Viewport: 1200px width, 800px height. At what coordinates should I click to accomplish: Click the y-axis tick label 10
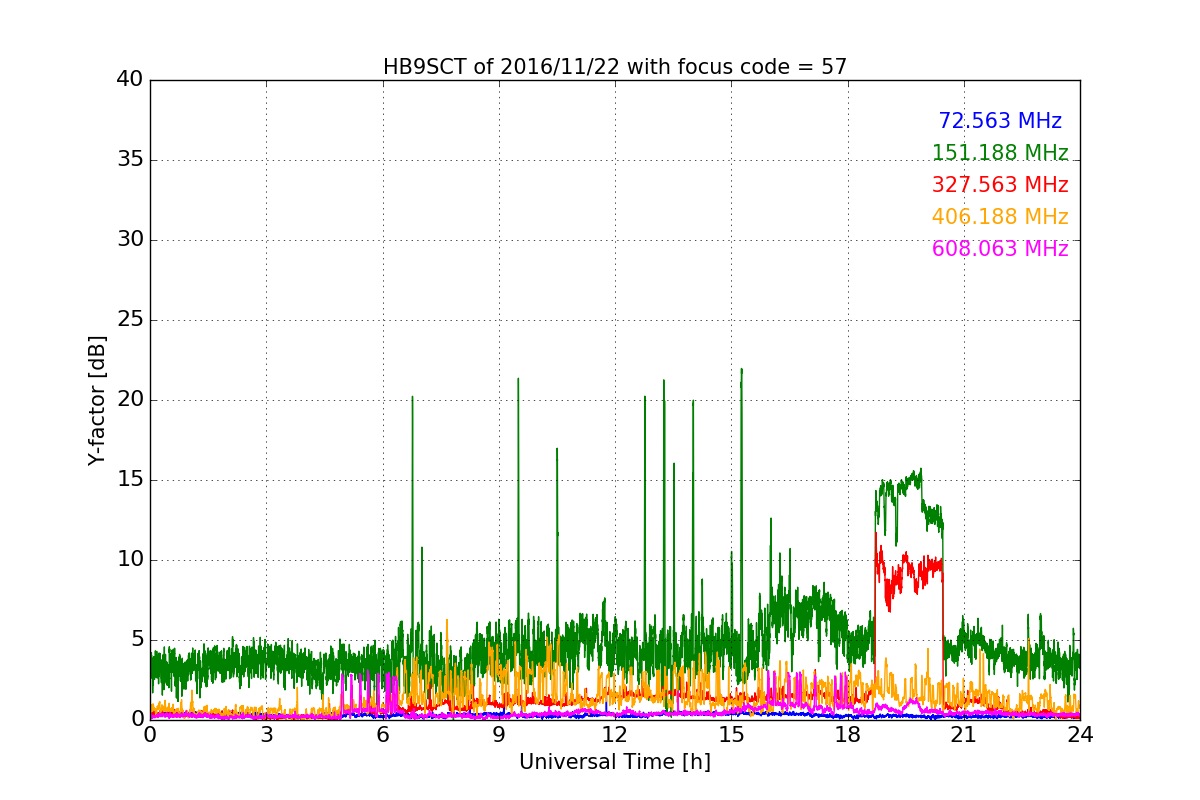[130, 560]
